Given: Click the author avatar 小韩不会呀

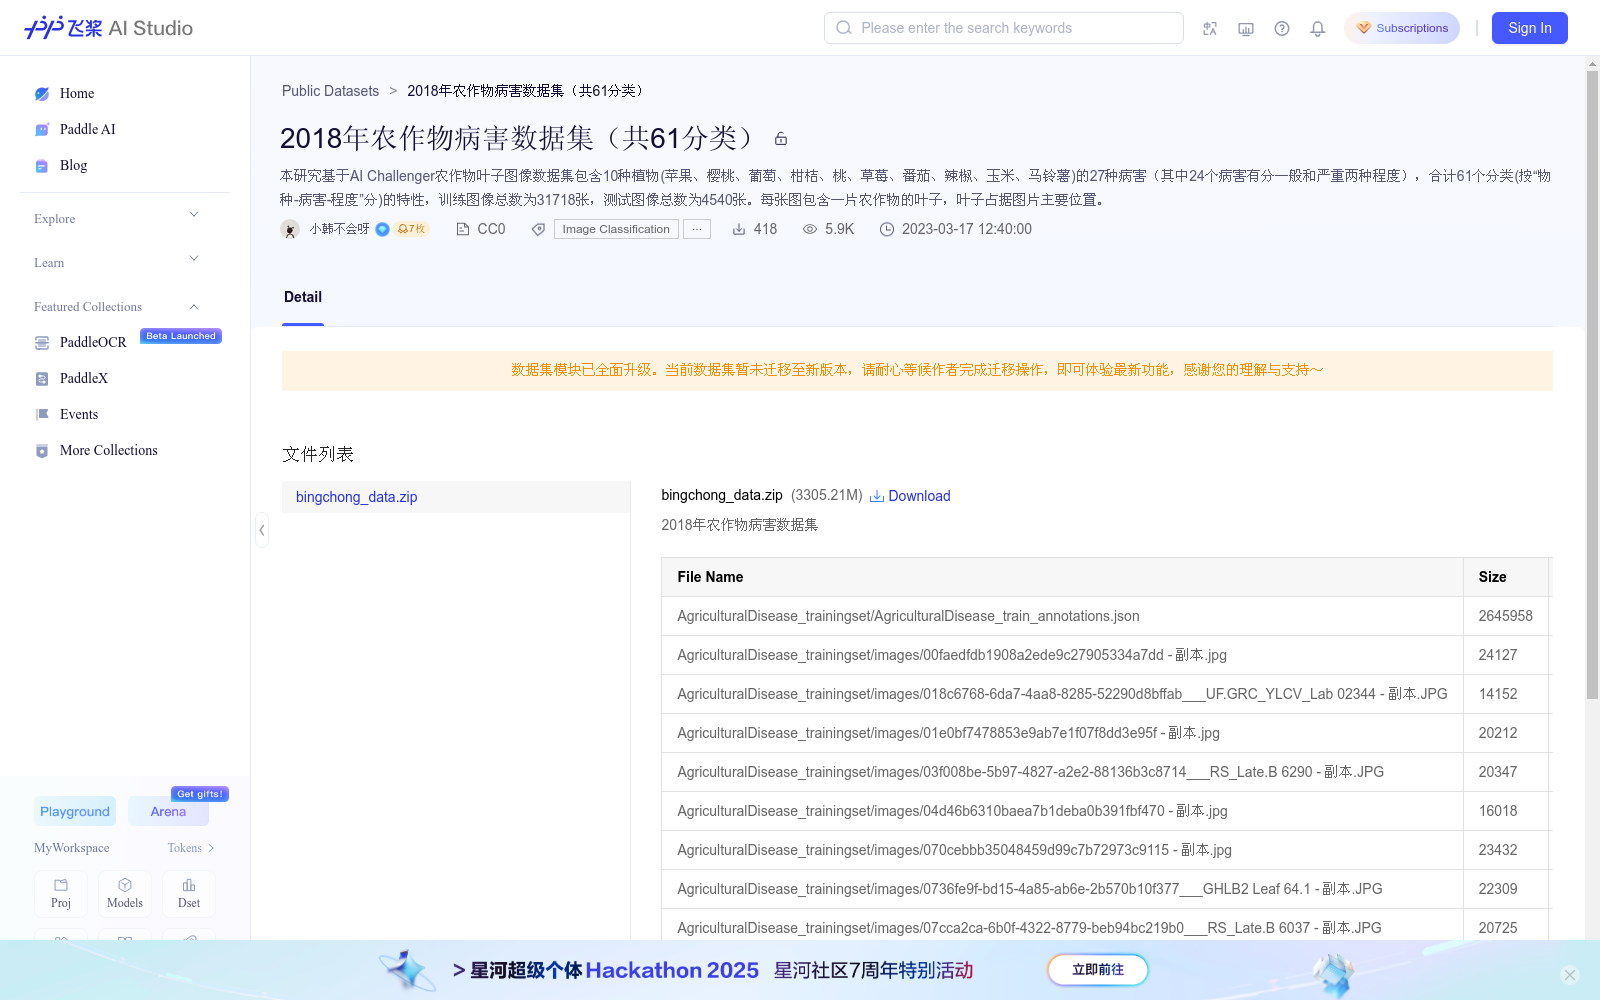Looking at the screenshot, I should click(290, 230).
